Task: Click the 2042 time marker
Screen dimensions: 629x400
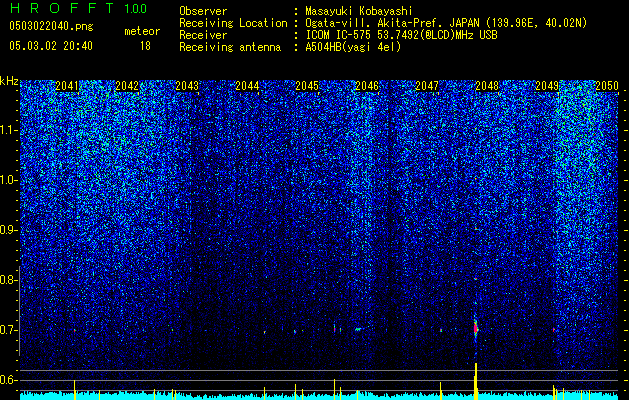Action: pos(127,86)
